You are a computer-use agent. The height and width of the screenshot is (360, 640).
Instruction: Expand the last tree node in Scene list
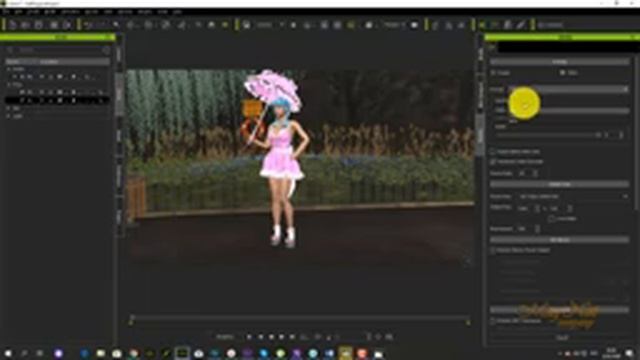[8, 116]
